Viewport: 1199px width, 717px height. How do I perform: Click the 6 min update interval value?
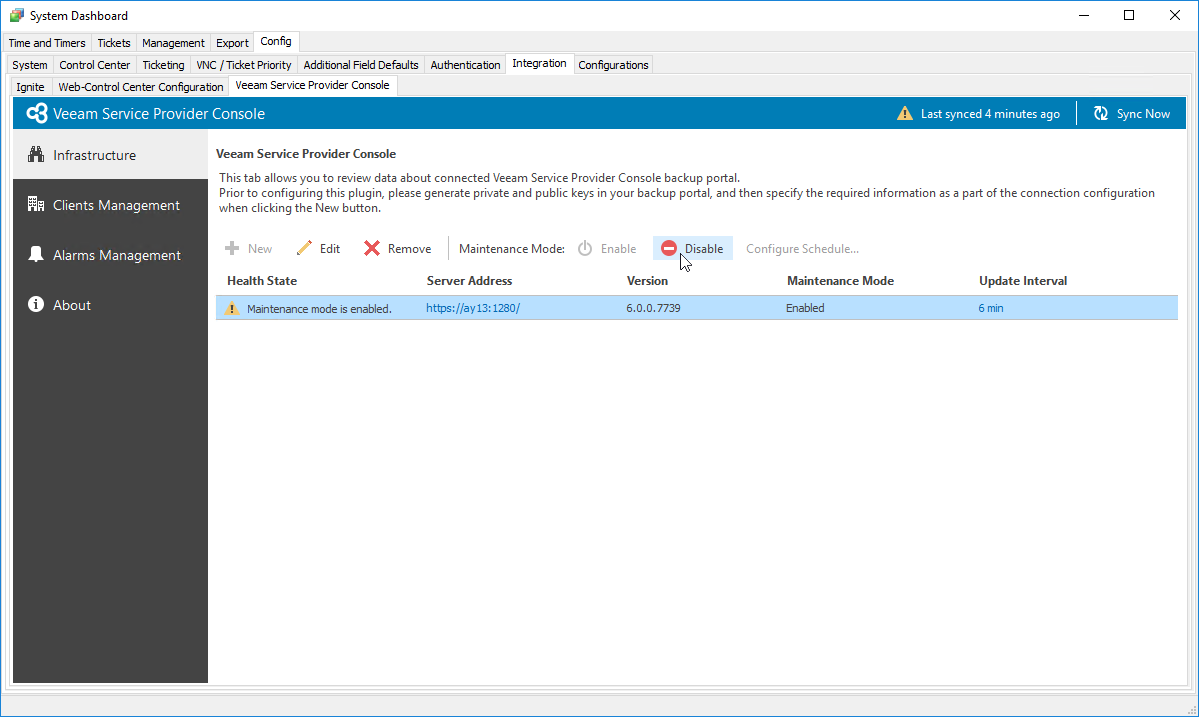tap(990, 308)
